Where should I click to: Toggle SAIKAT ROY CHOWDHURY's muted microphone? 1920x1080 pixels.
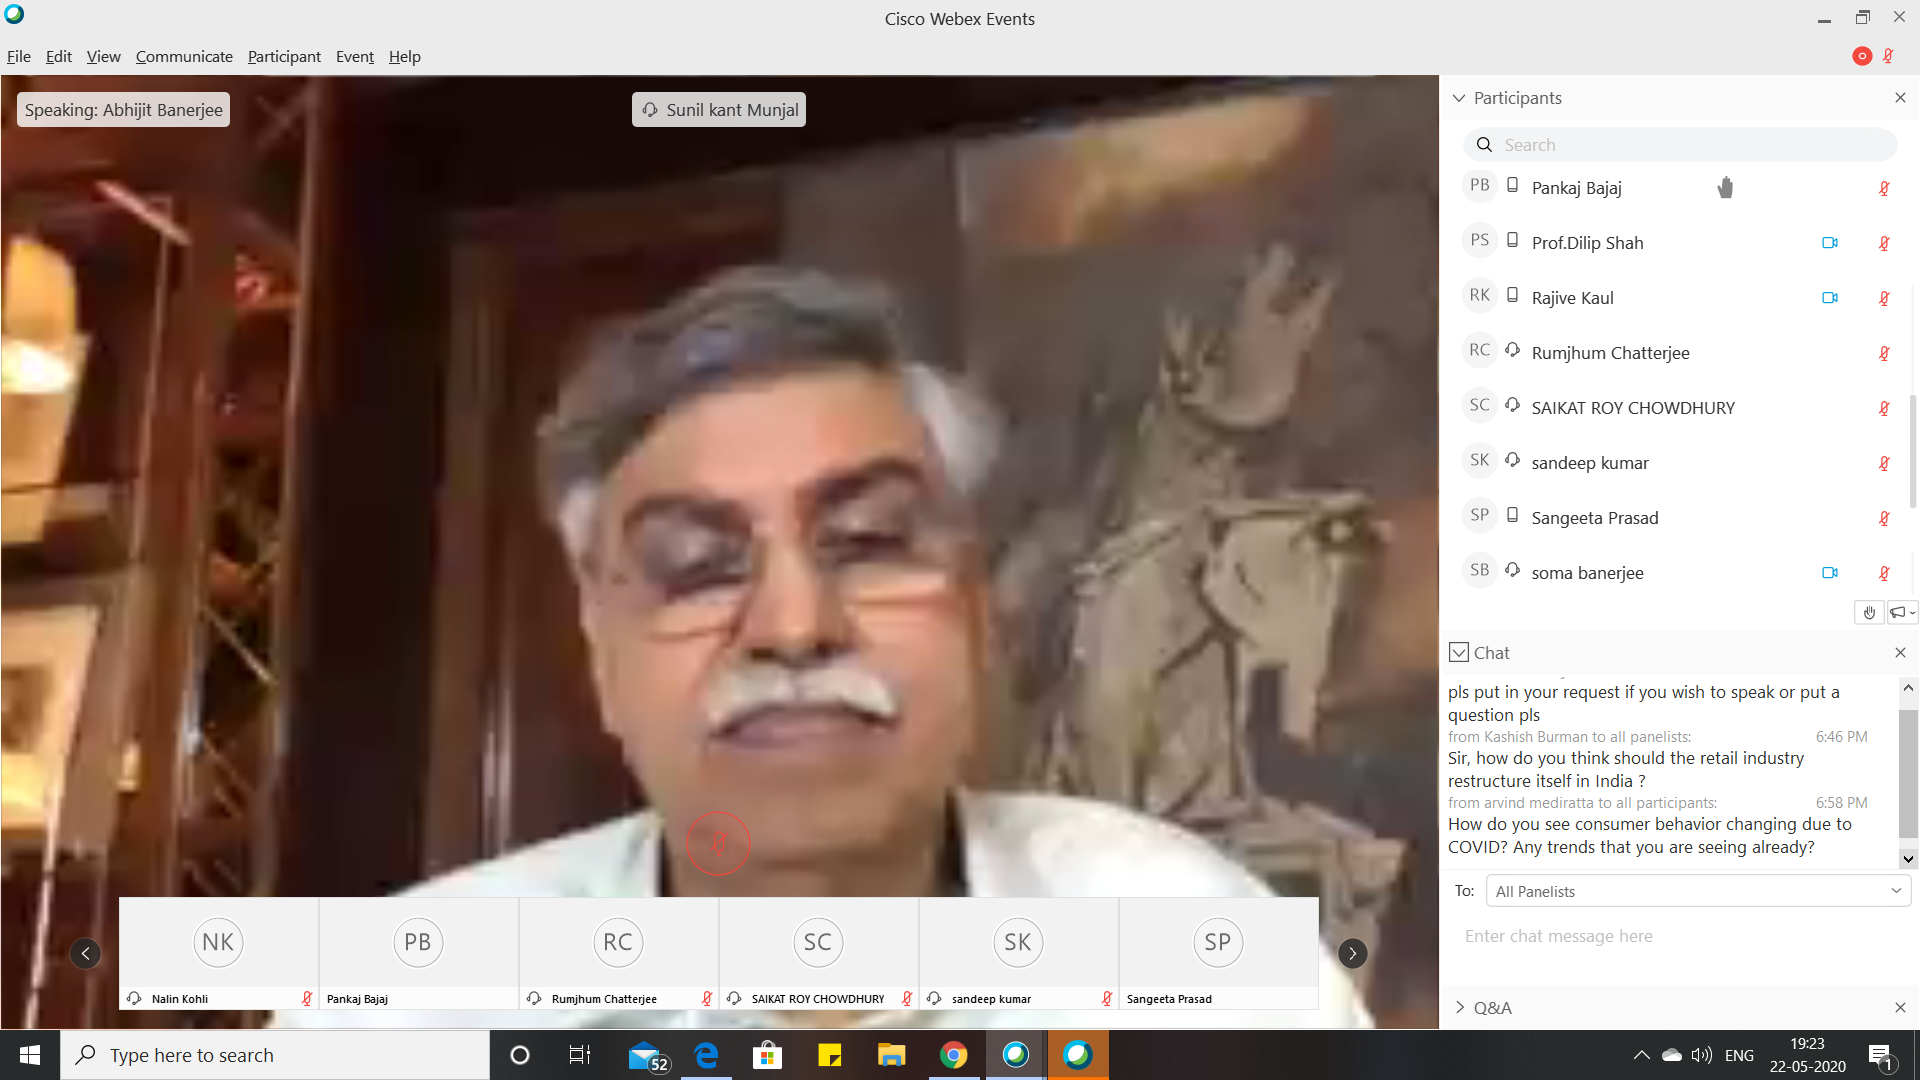coord(1884,408)
